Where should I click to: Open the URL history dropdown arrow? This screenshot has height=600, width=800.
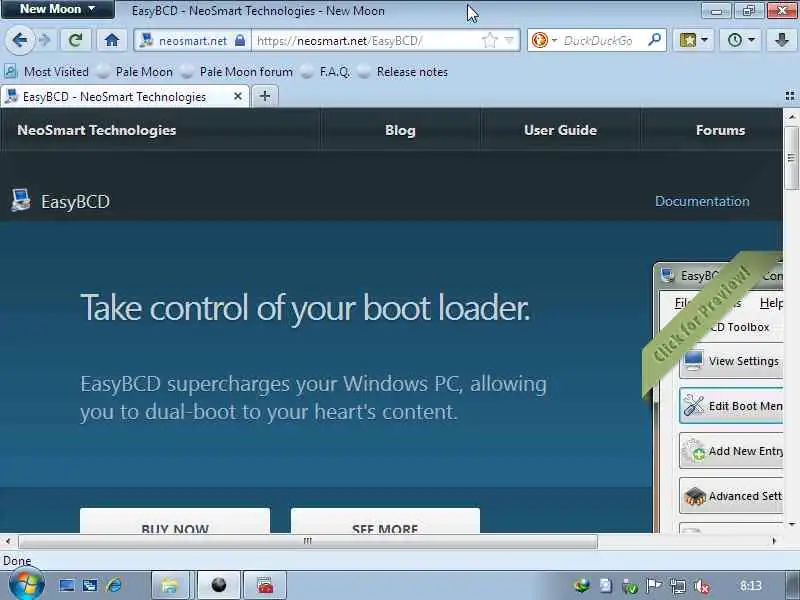pos(509,40)
